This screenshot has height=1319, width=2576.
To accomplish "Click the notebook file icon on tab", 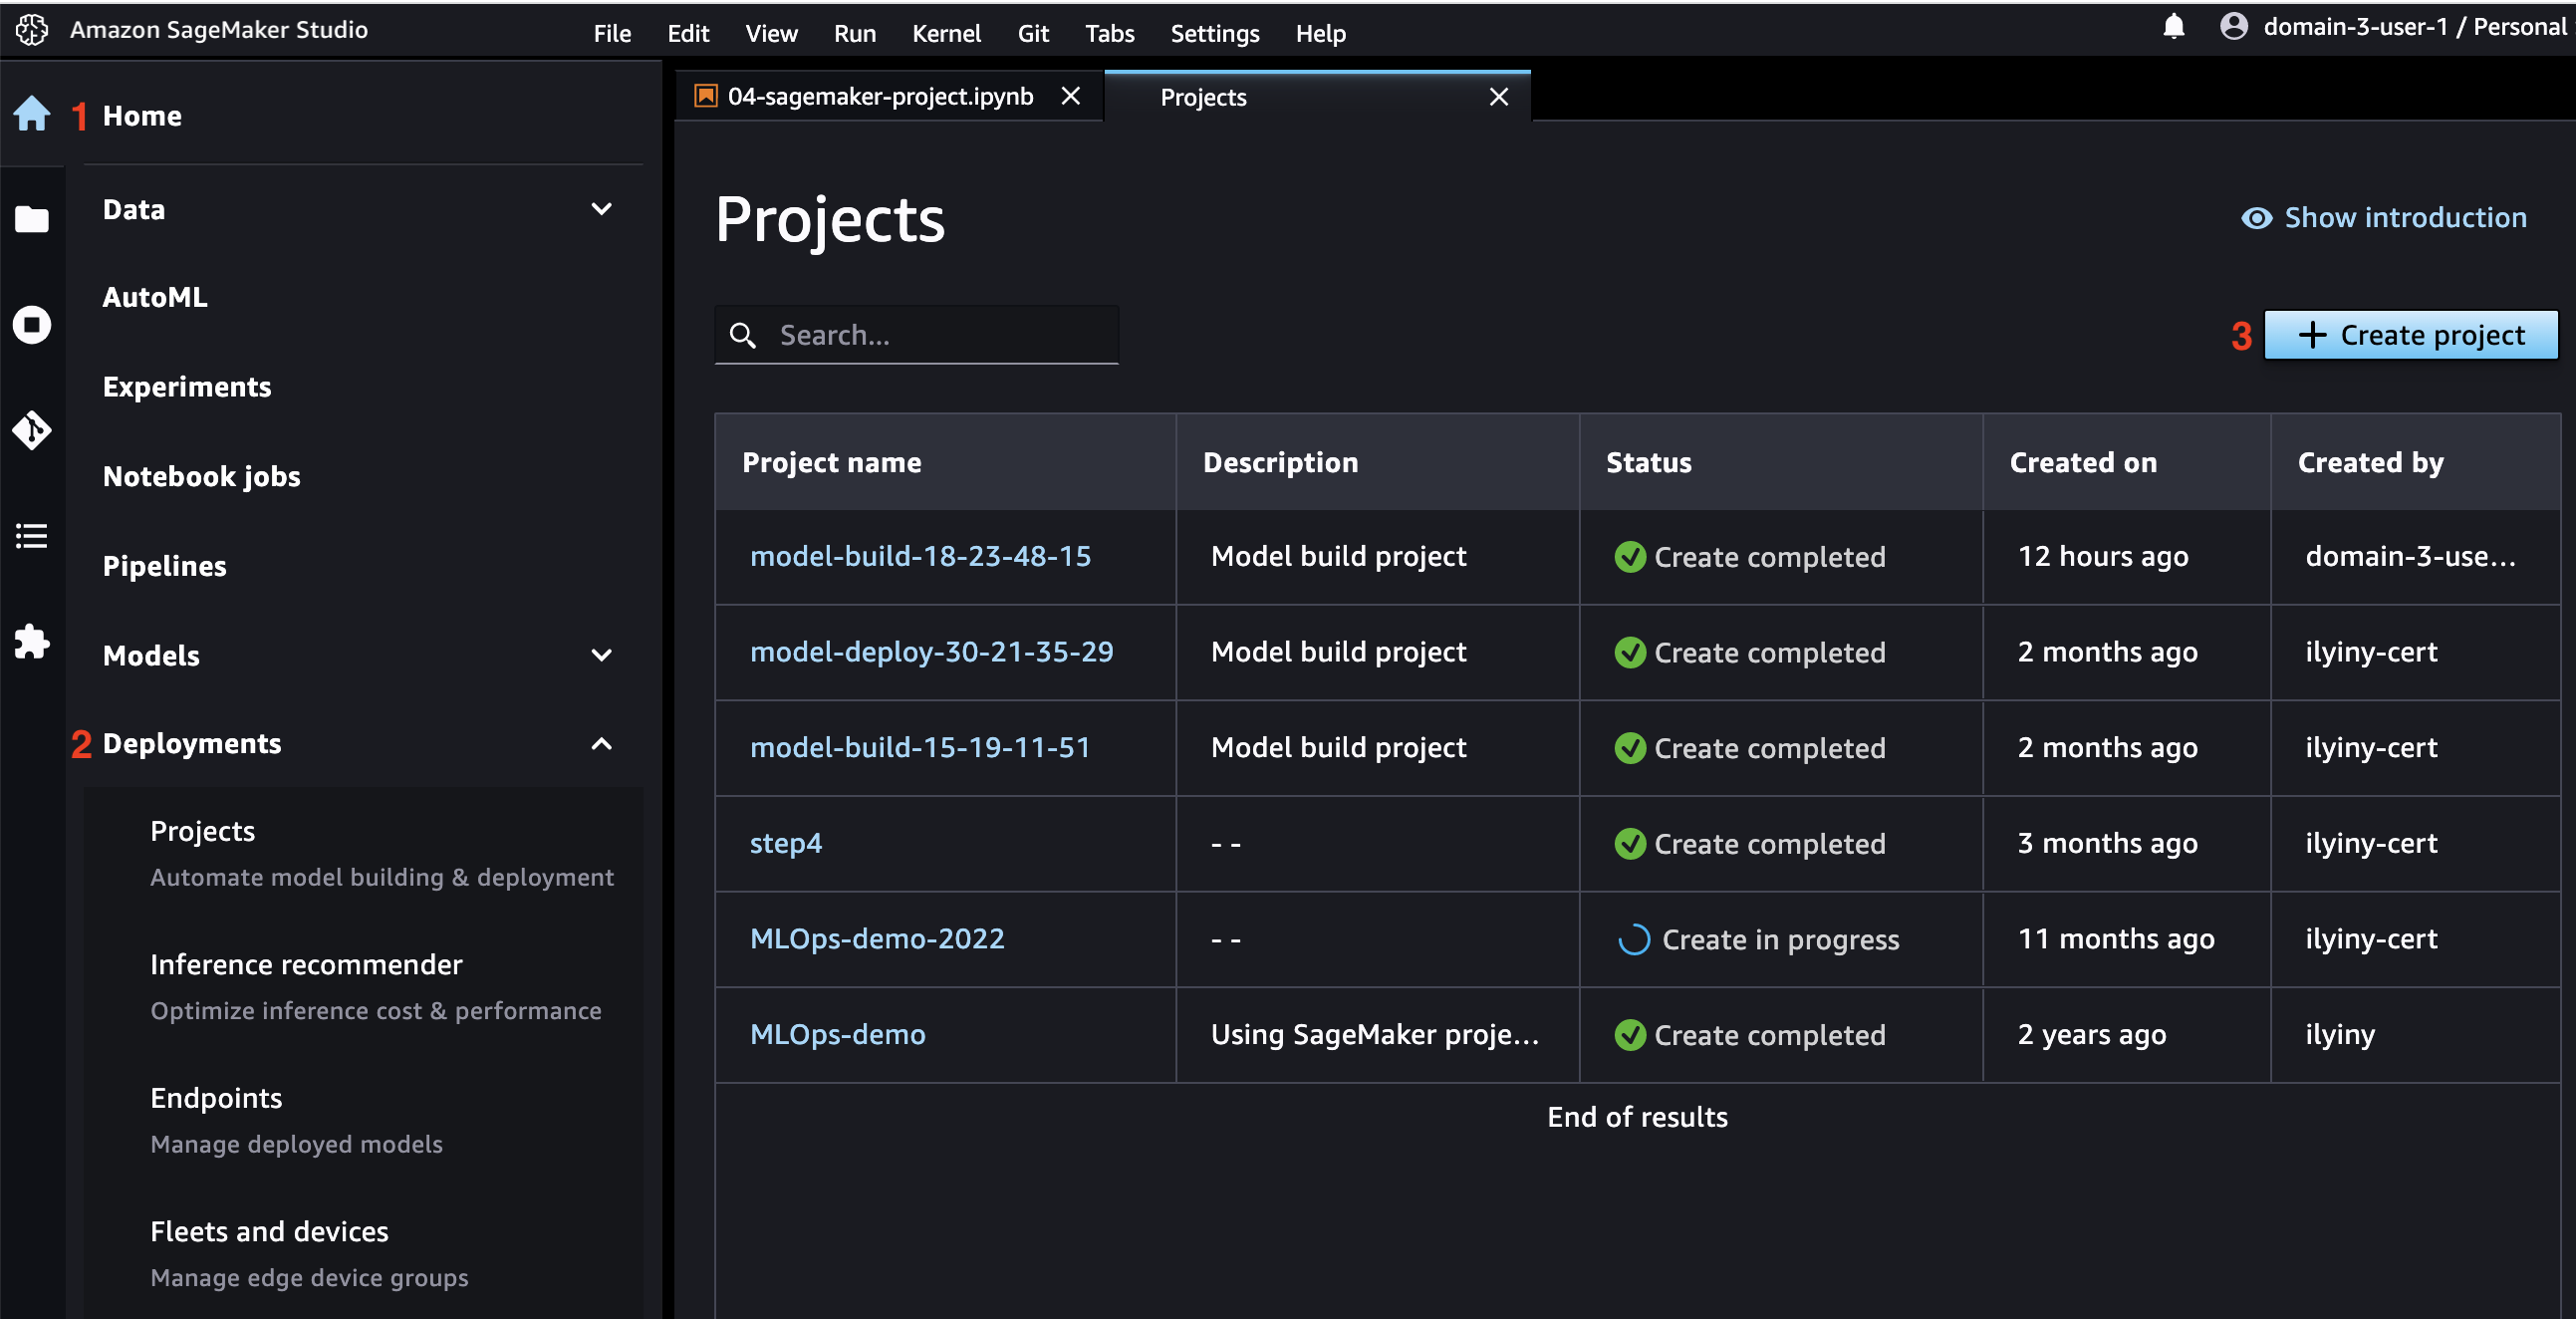I will click(x=706, y=96).
